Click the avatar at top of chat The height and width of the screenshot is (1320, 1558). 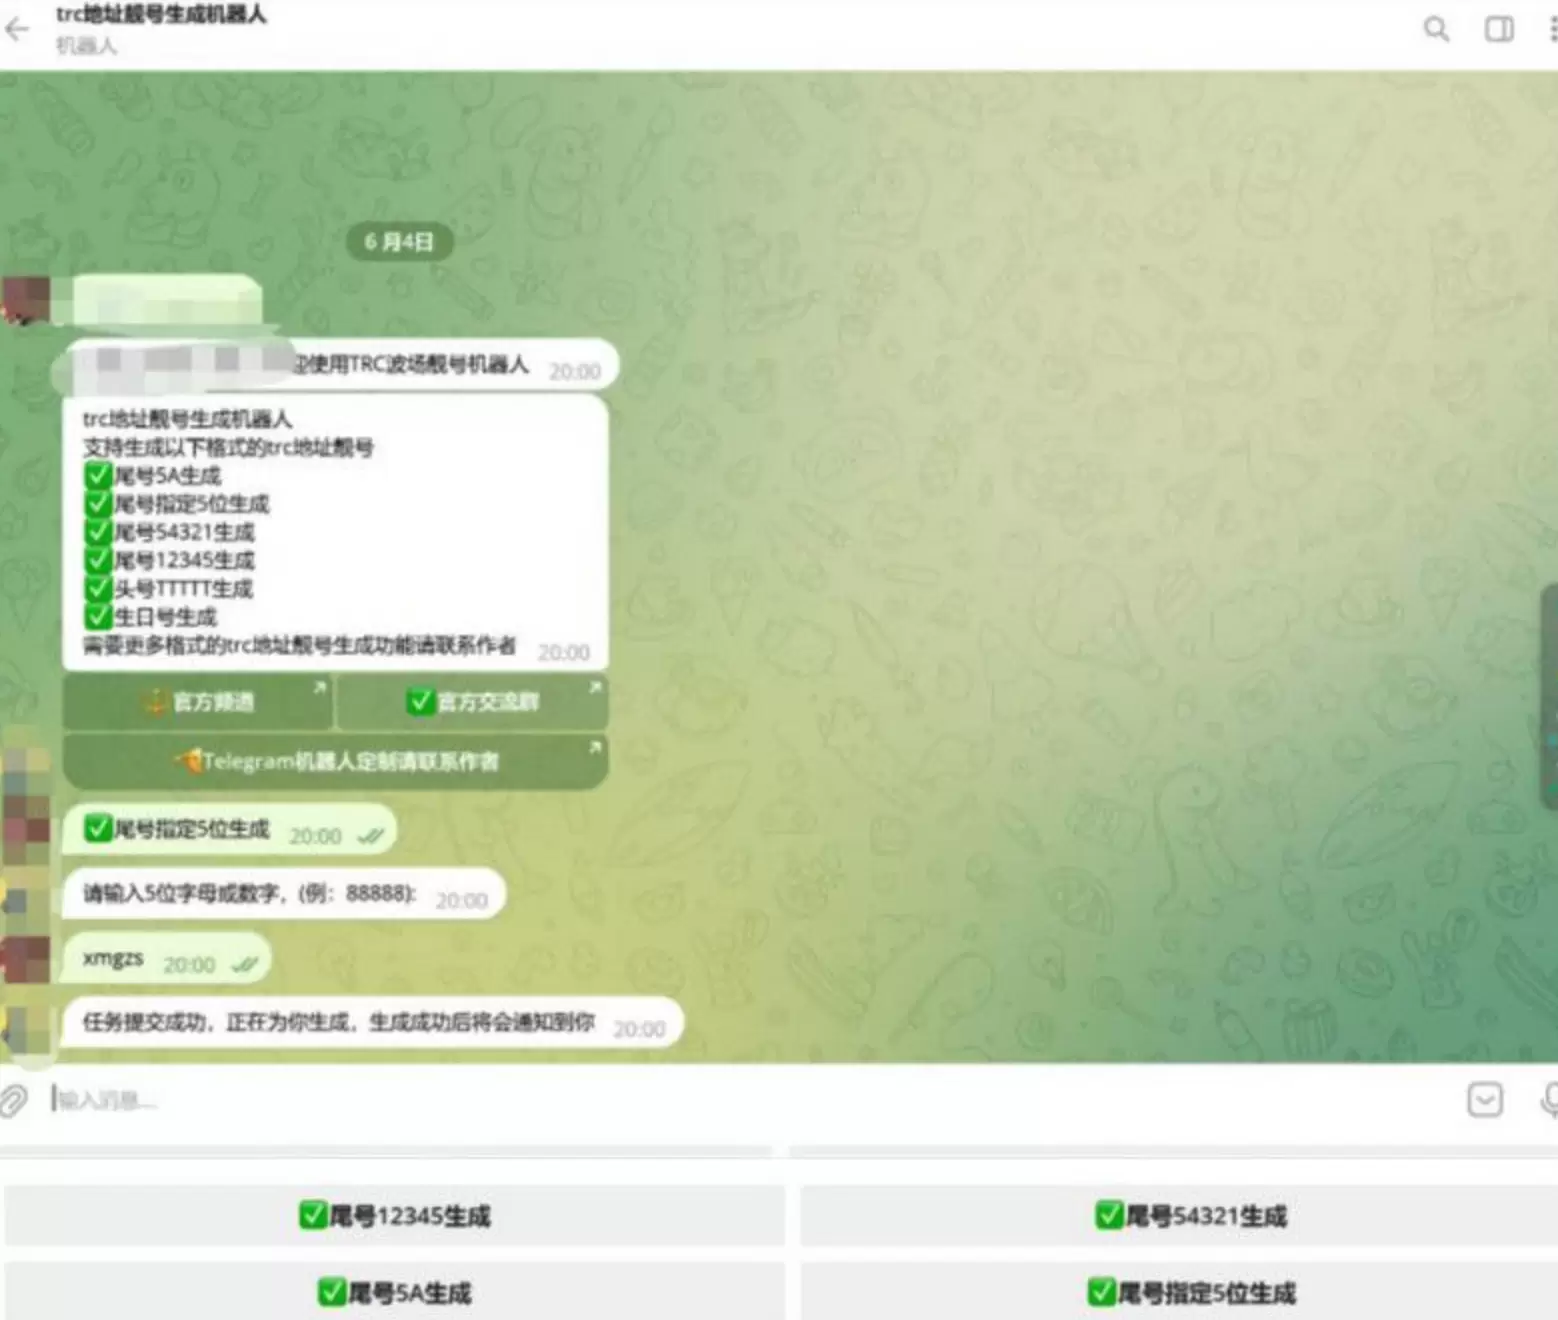(x=26, y=300)
